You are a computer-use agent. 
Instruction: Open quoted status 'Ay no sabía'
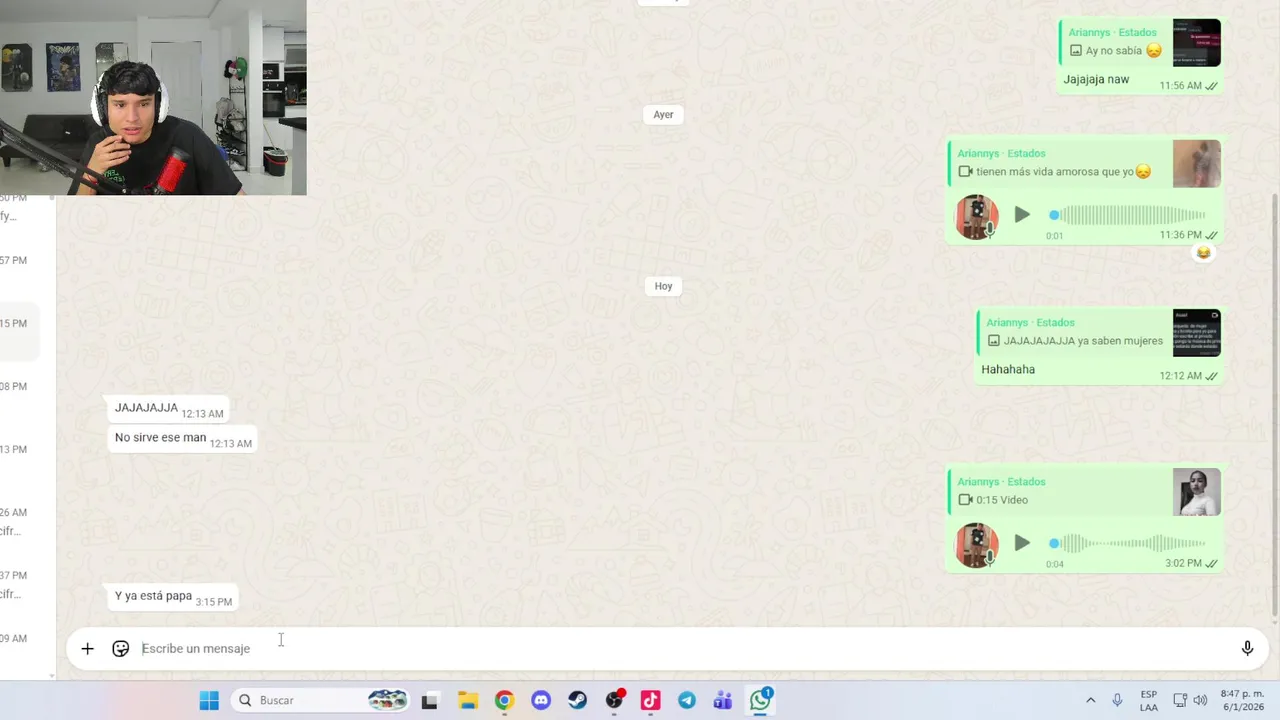[1140, 43]
